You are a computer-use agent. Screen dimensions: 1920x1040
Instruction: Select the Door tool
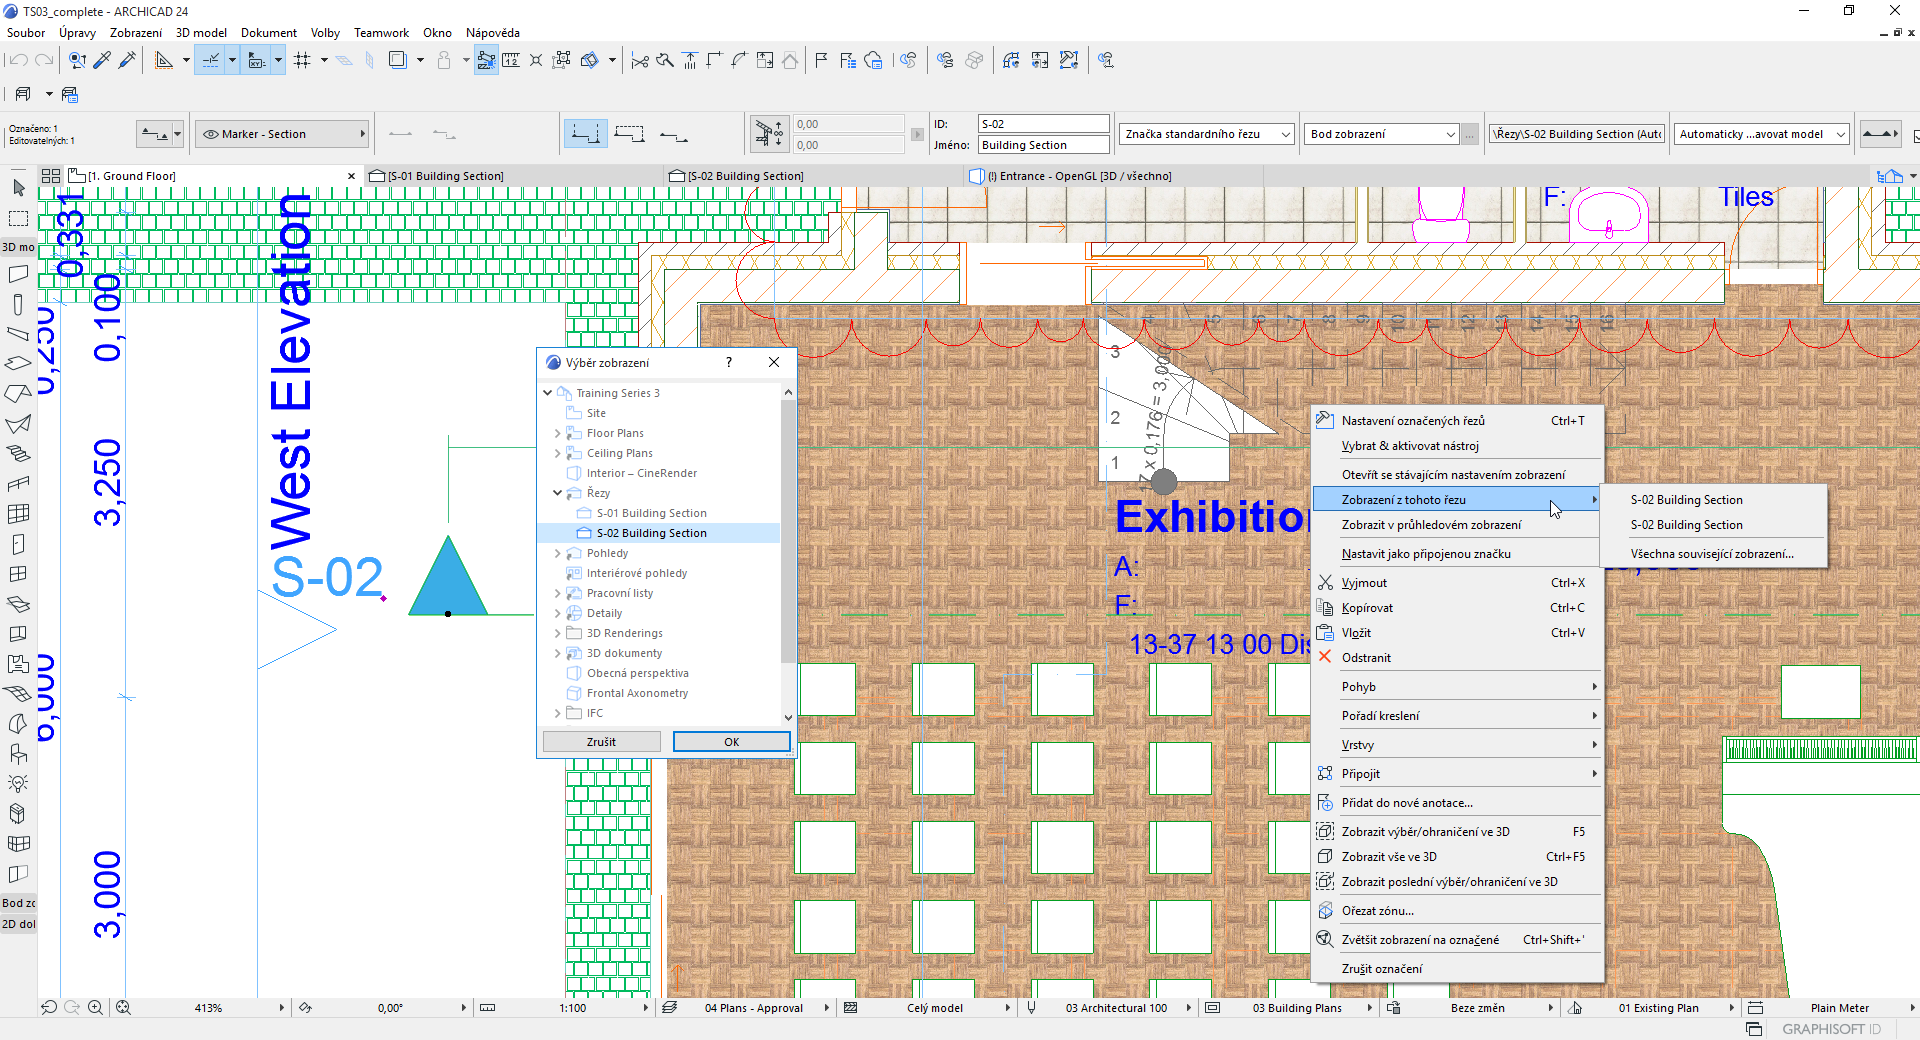point(18,547)
